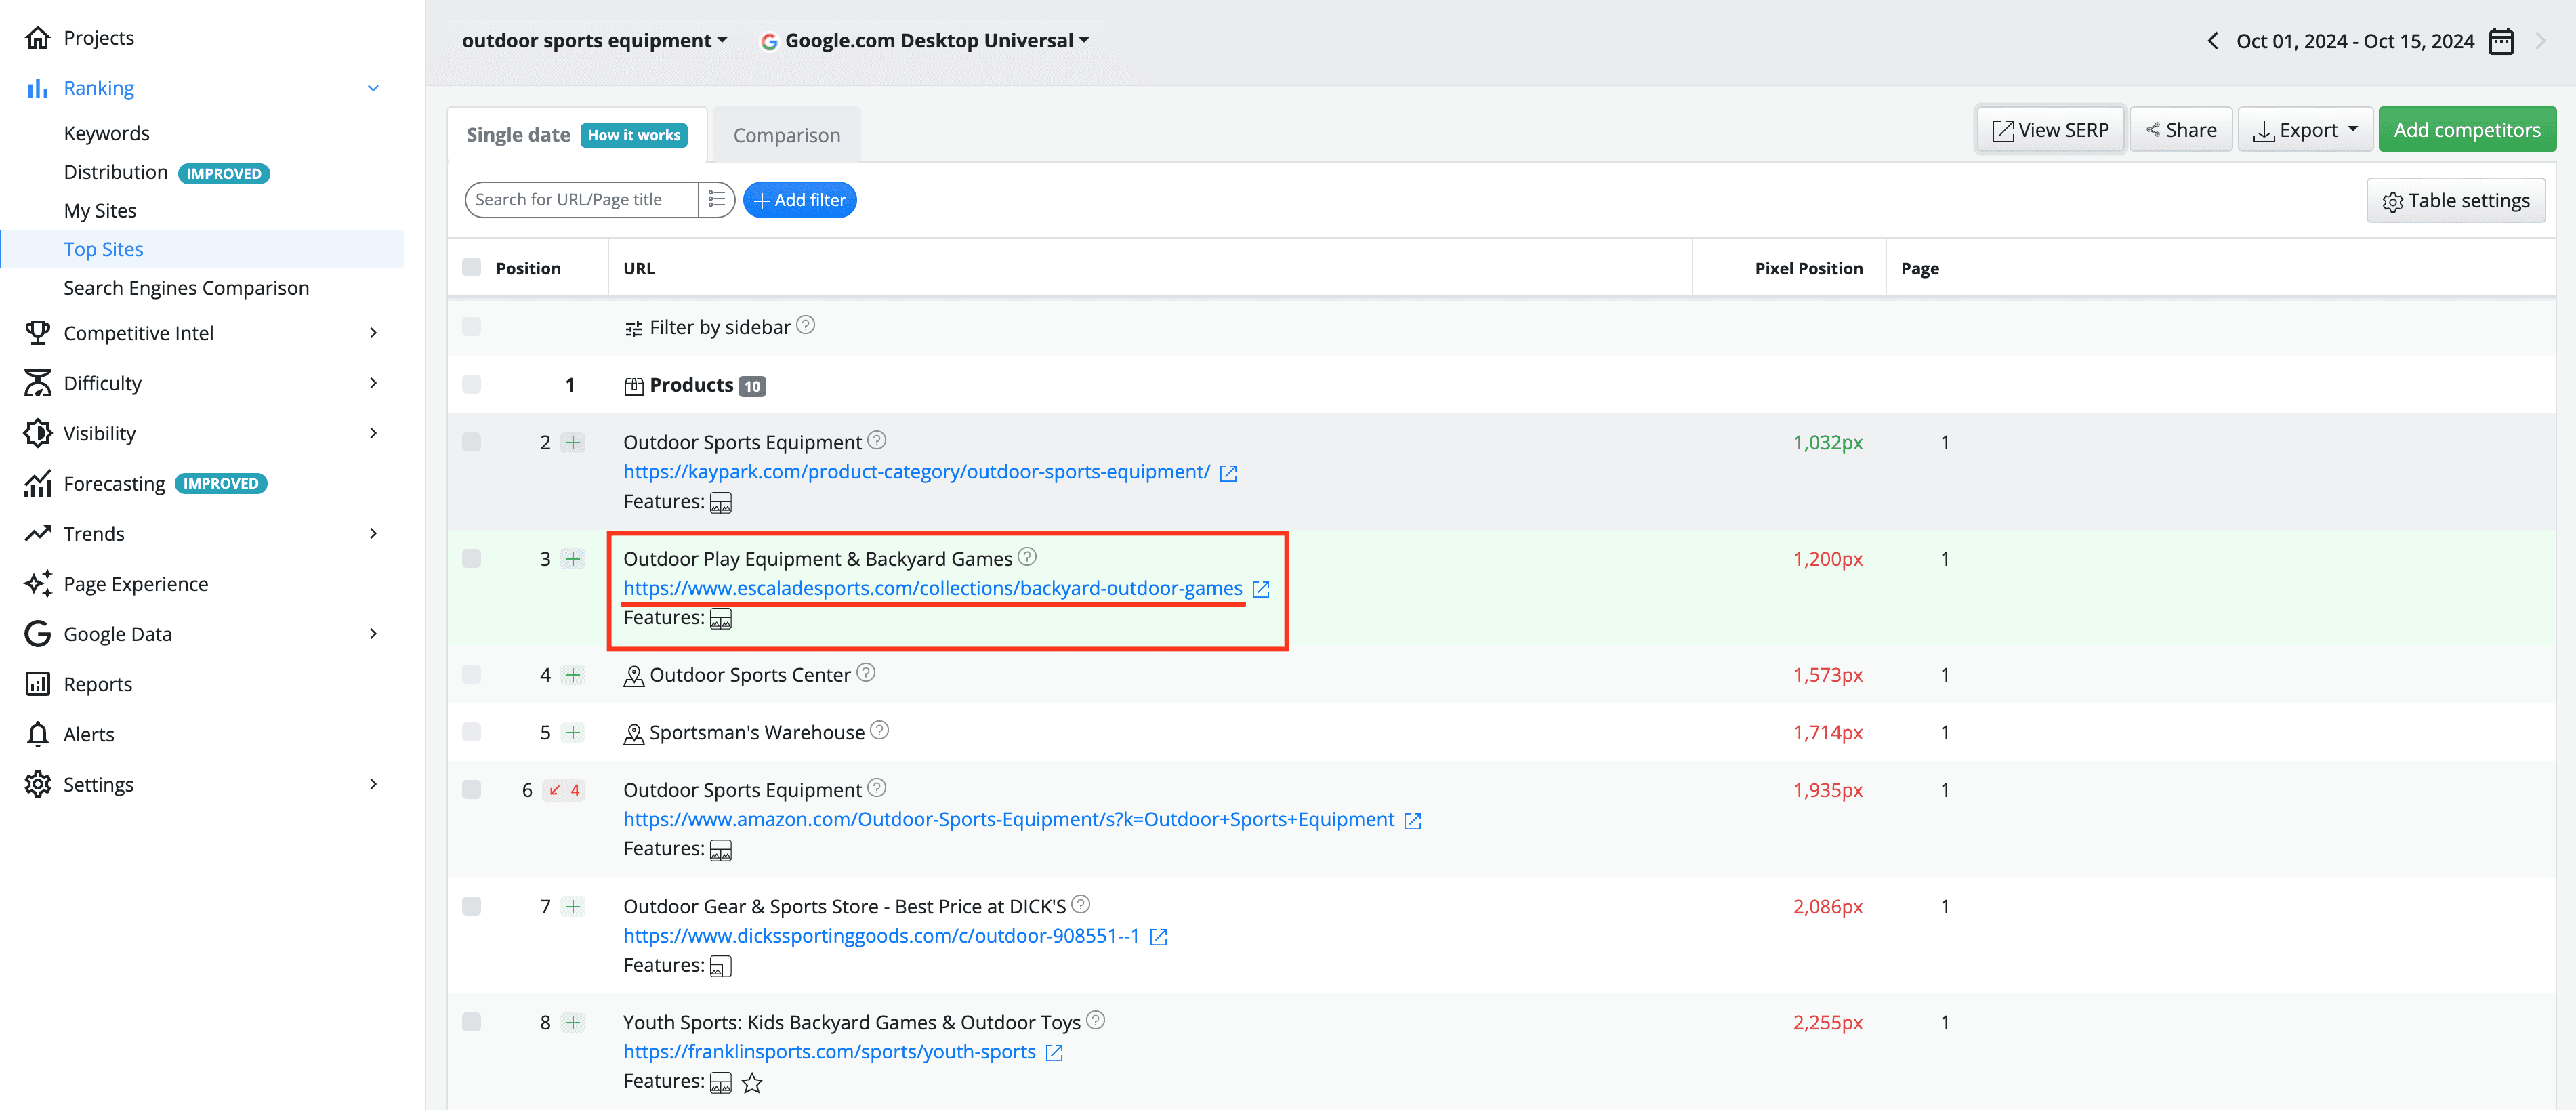The height and width of the screenshot is (1110, 2576).
Task: Open dickssportinggoods URL external link icon
Action: (1158, 937)
